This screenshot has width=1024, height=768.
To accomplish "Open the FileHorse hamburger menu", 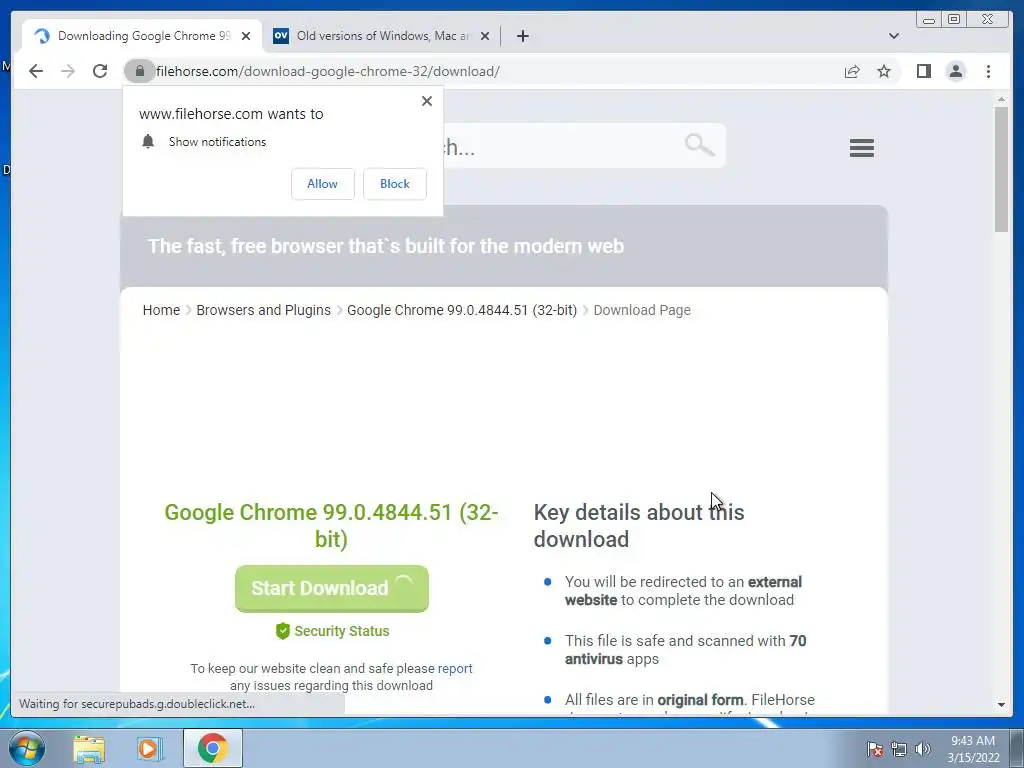I will [x=861, y=148].
